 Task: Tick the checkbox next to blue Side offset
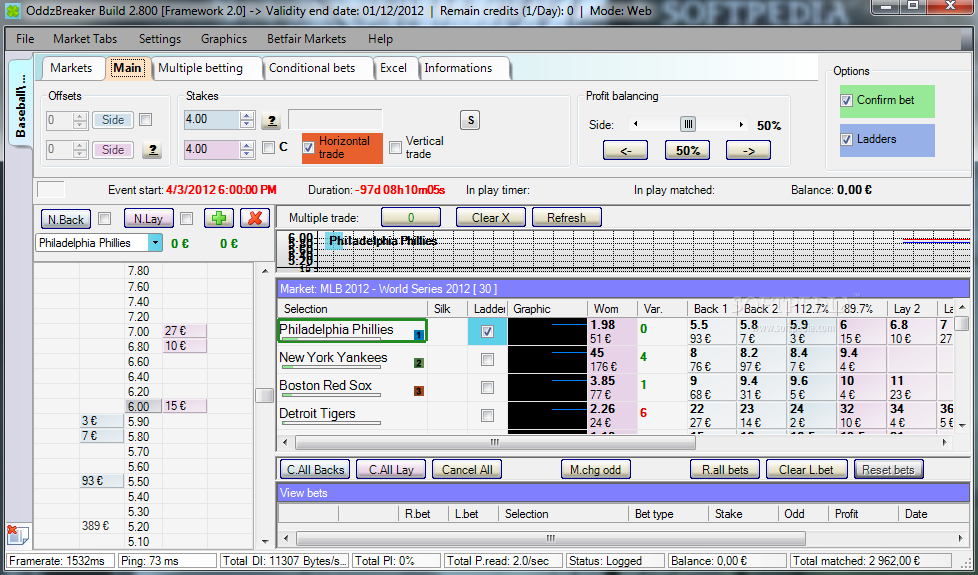(145, 119)
